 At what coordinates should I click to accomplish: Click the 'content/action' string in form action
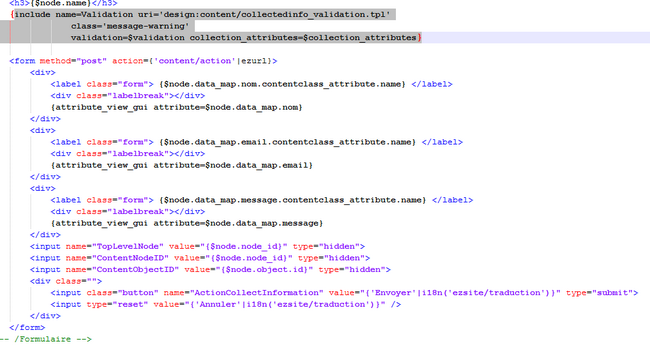coord(195,61)
